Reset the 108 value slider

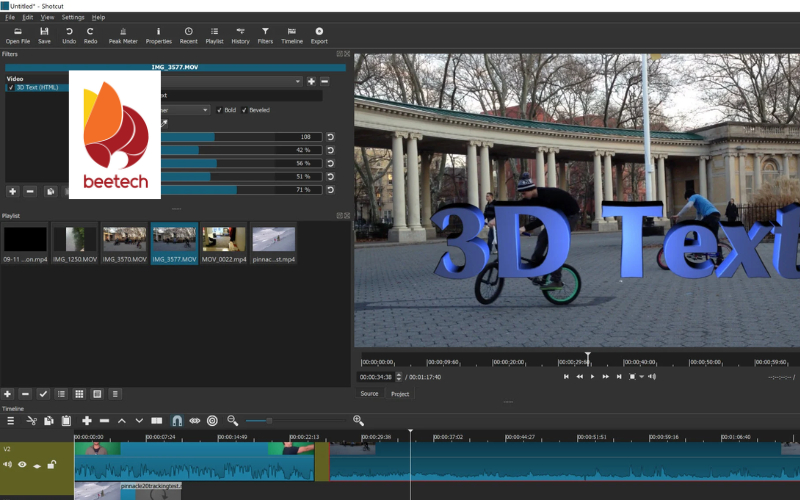[x=331, y=137]
